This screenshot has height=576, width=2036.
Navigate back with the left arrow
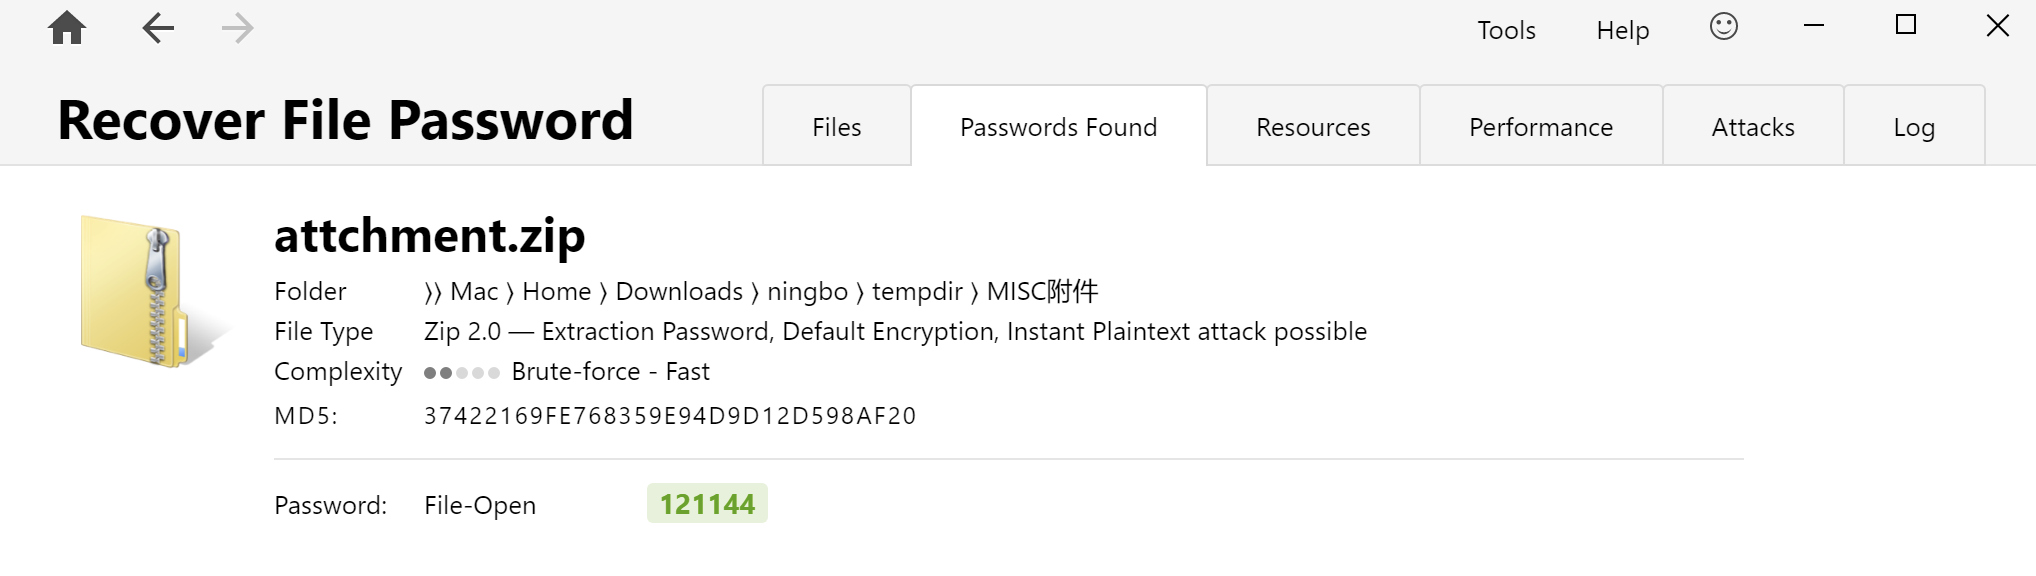(x=158, y=28)
